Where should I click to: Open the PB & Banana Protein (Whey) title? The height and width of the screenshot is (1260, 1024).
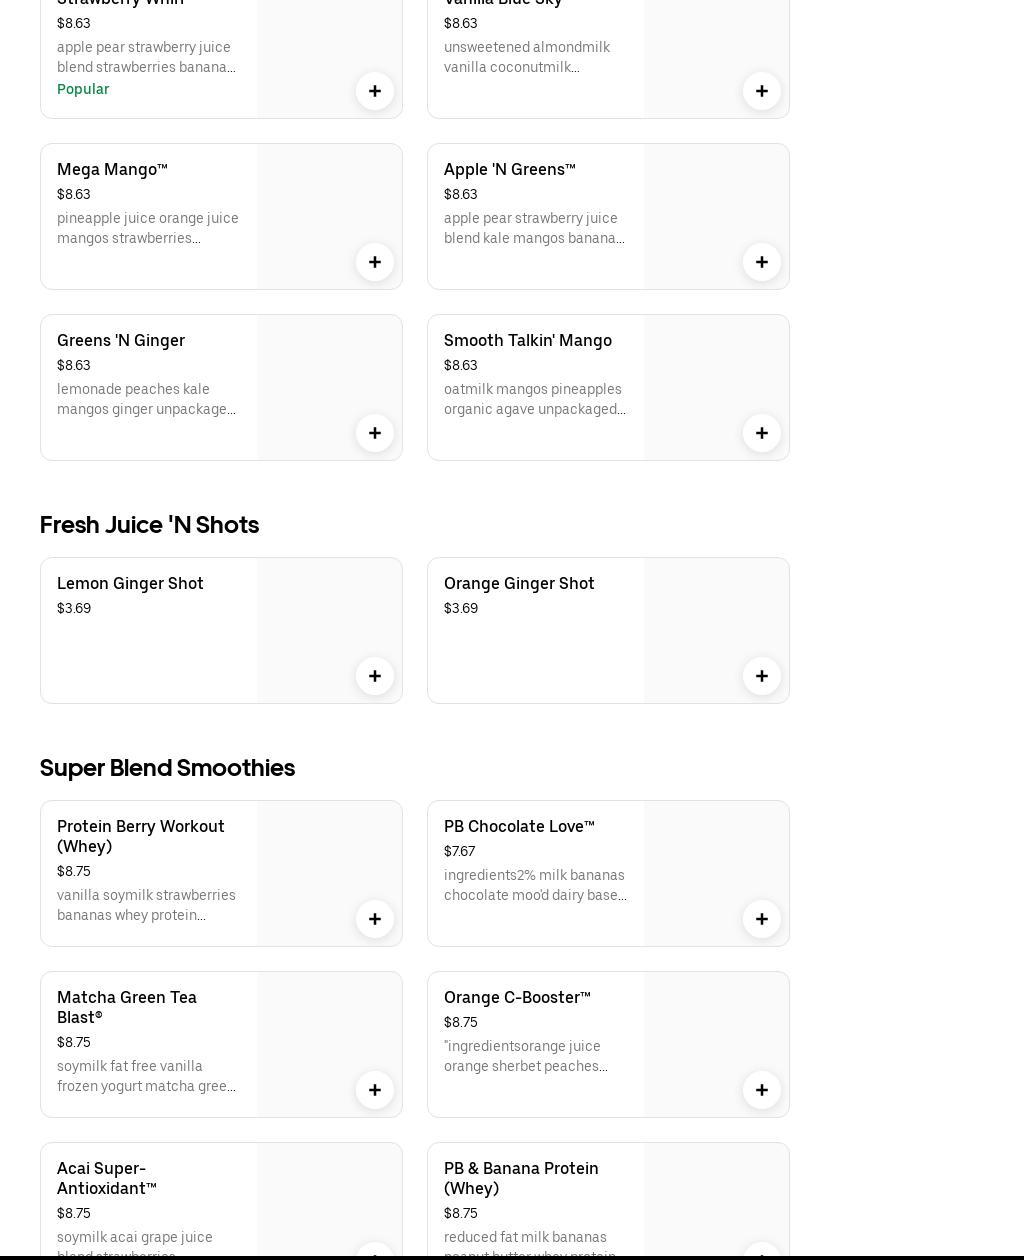coord(521,1178)
